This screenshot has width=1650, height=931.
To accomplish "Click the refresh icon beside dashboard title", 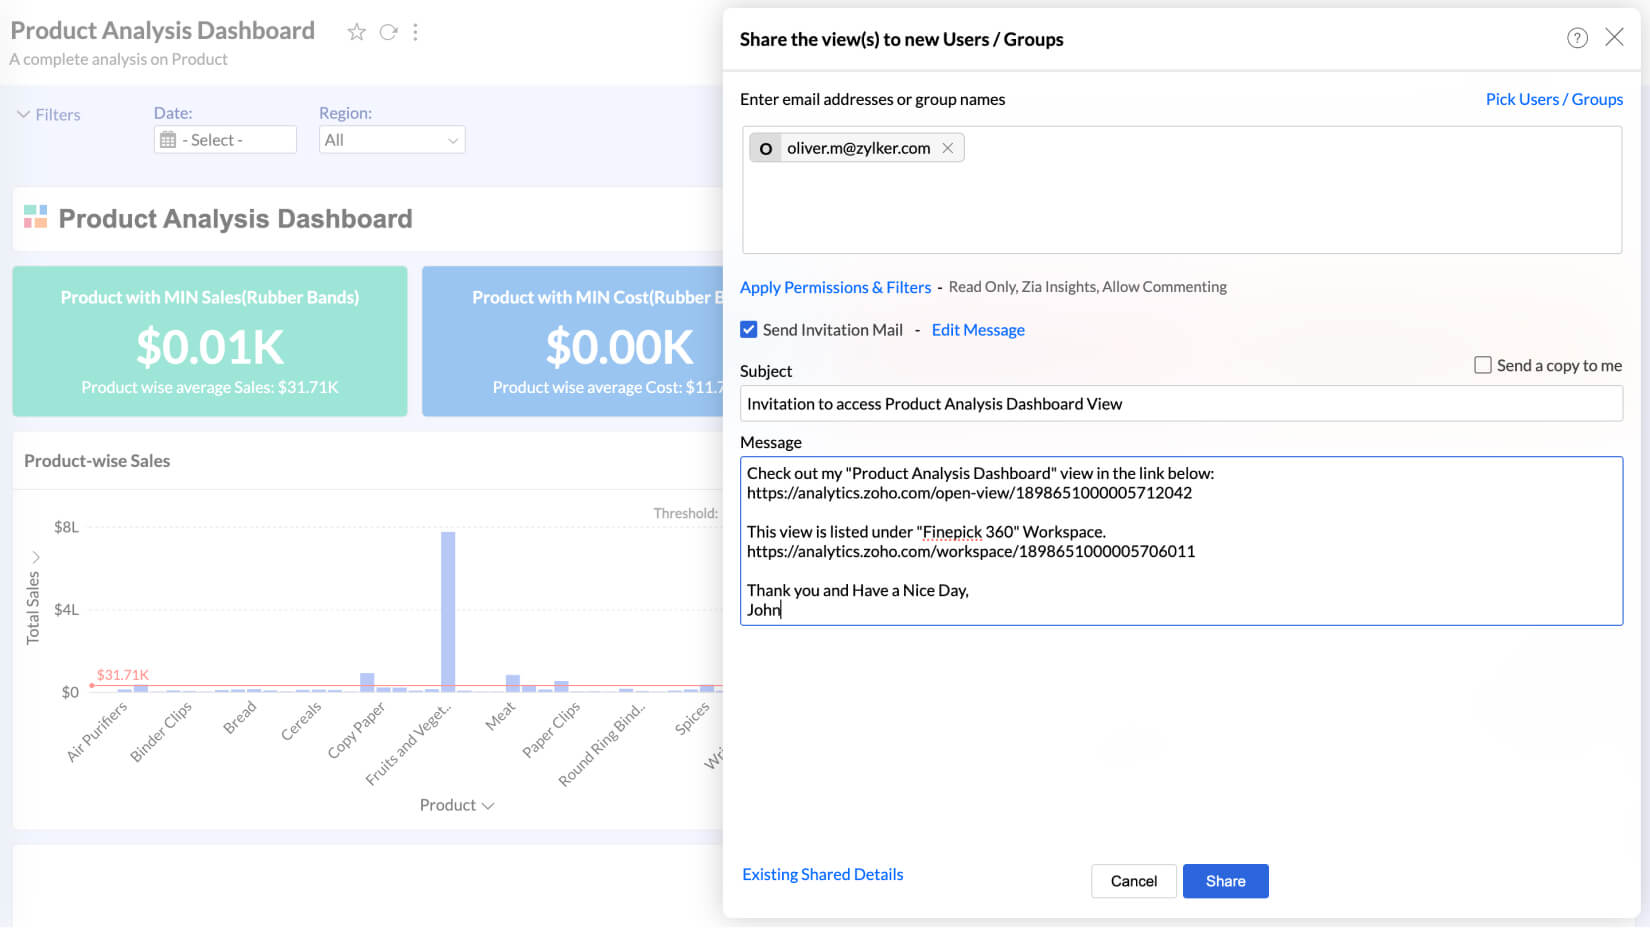I will point(388,32).
